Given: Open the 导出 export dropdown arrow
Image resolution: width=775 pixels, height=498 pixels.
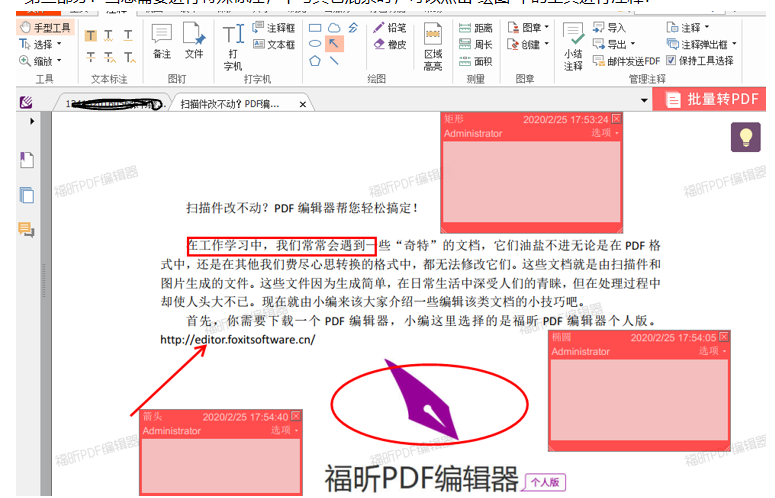Looking at the screenshot, I should (633, 44).
